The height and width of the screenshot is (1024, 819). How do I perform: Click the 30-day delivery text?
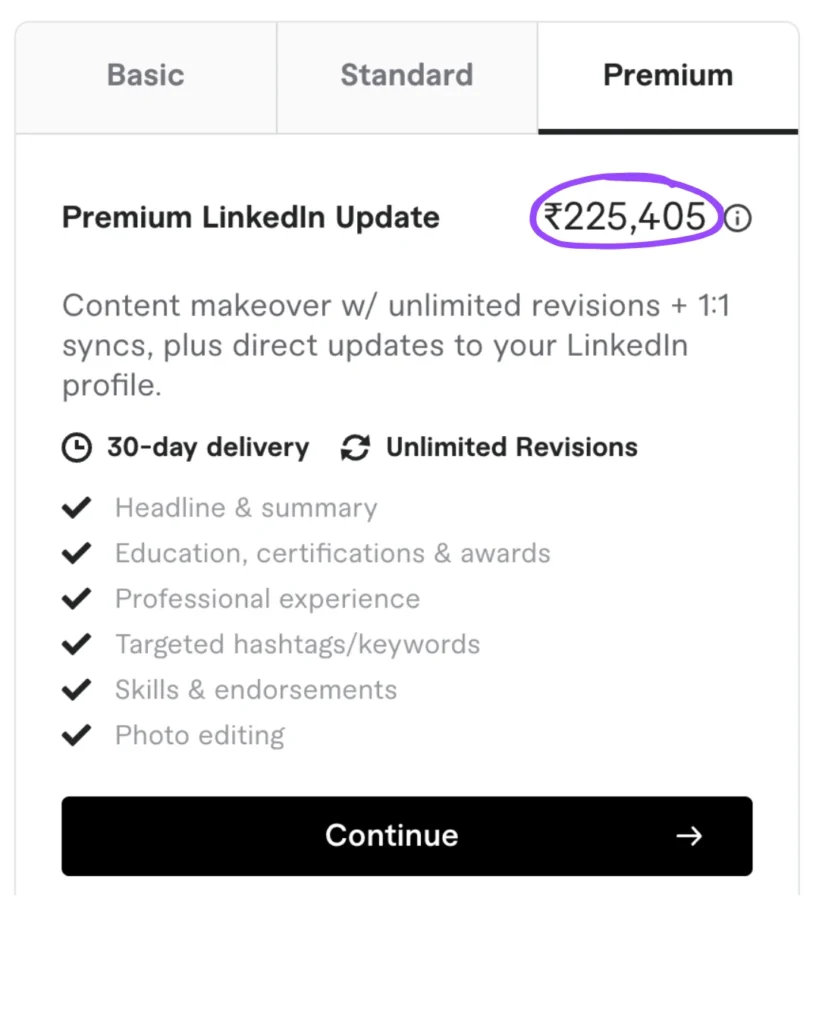point(208,447)
